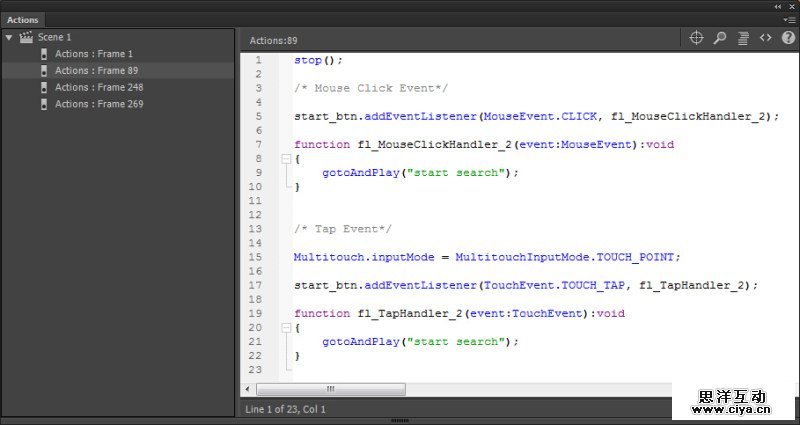The width and height of the screenshot is (800, 425).
Task: Select Actions : Frame 89 script
Action: click(96, 71)
